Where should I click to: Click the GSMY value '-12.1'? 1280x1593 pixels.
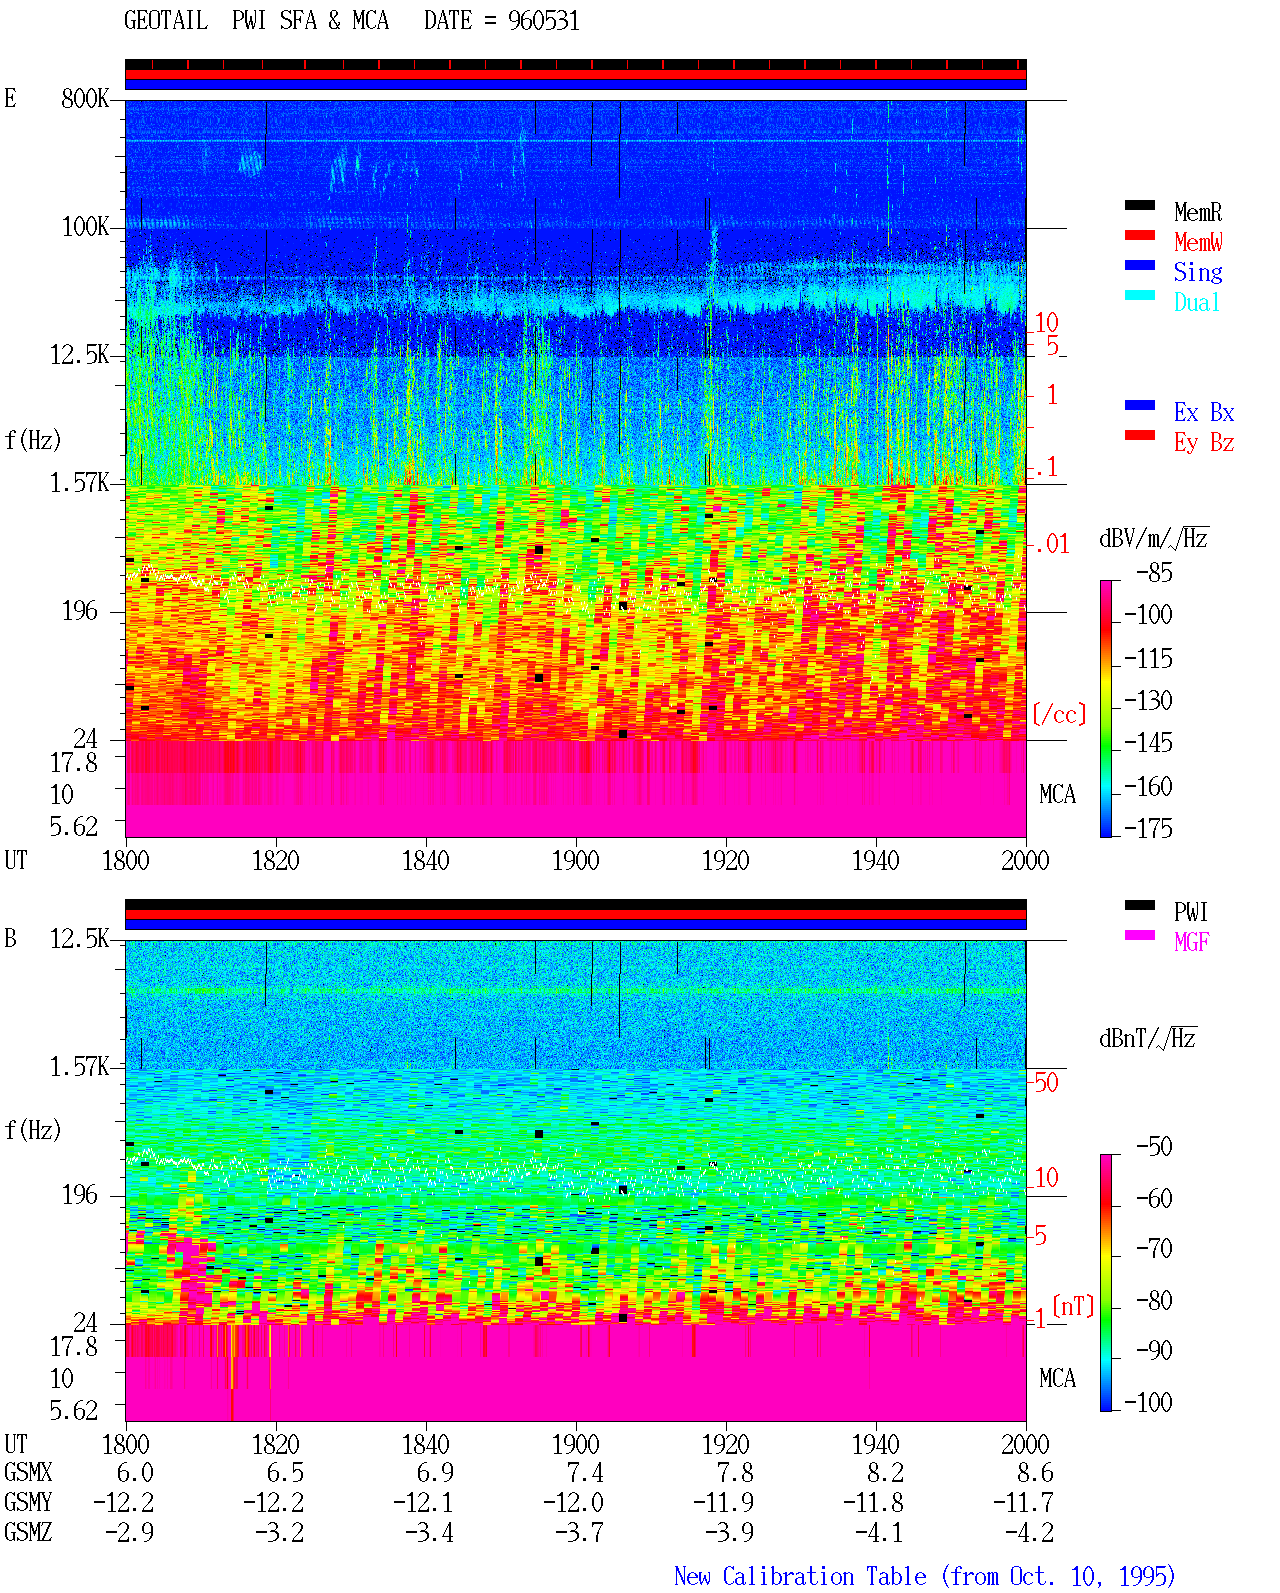(x=424, y=1503)
